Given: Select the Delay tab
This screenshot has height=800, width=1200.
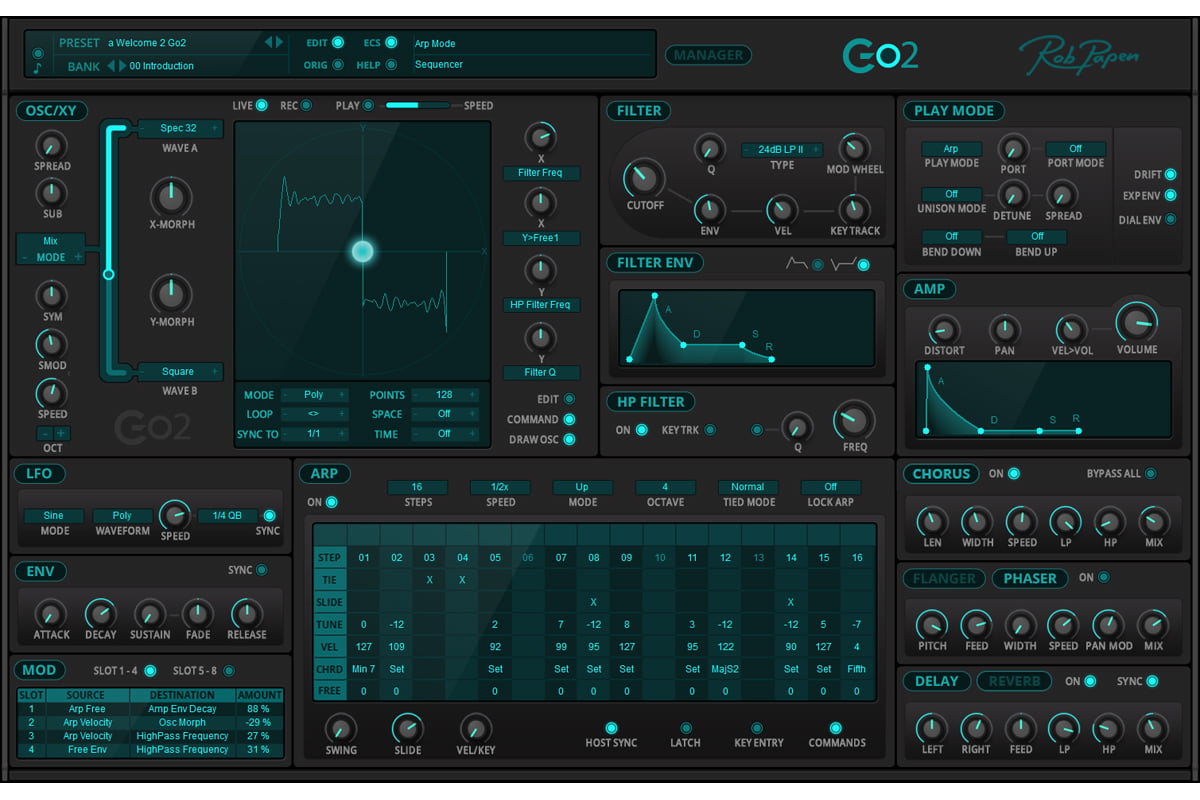Looking at the screenshot, I should 937,681.
